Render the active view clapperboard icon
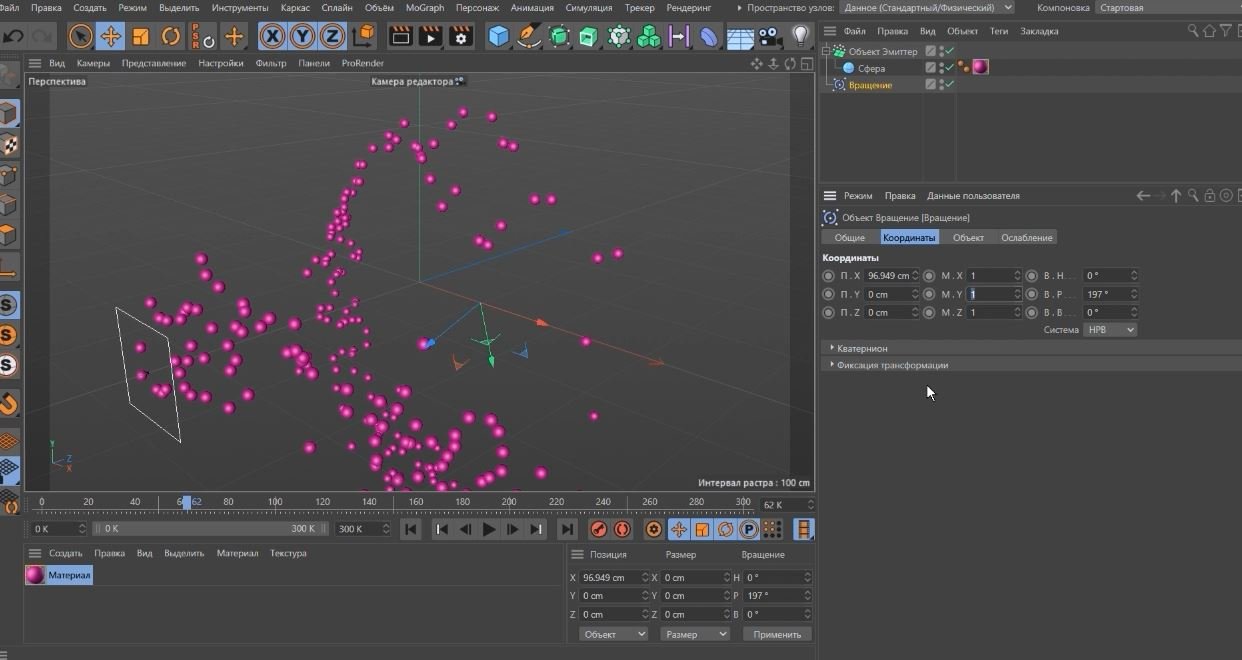 point(400,37)
